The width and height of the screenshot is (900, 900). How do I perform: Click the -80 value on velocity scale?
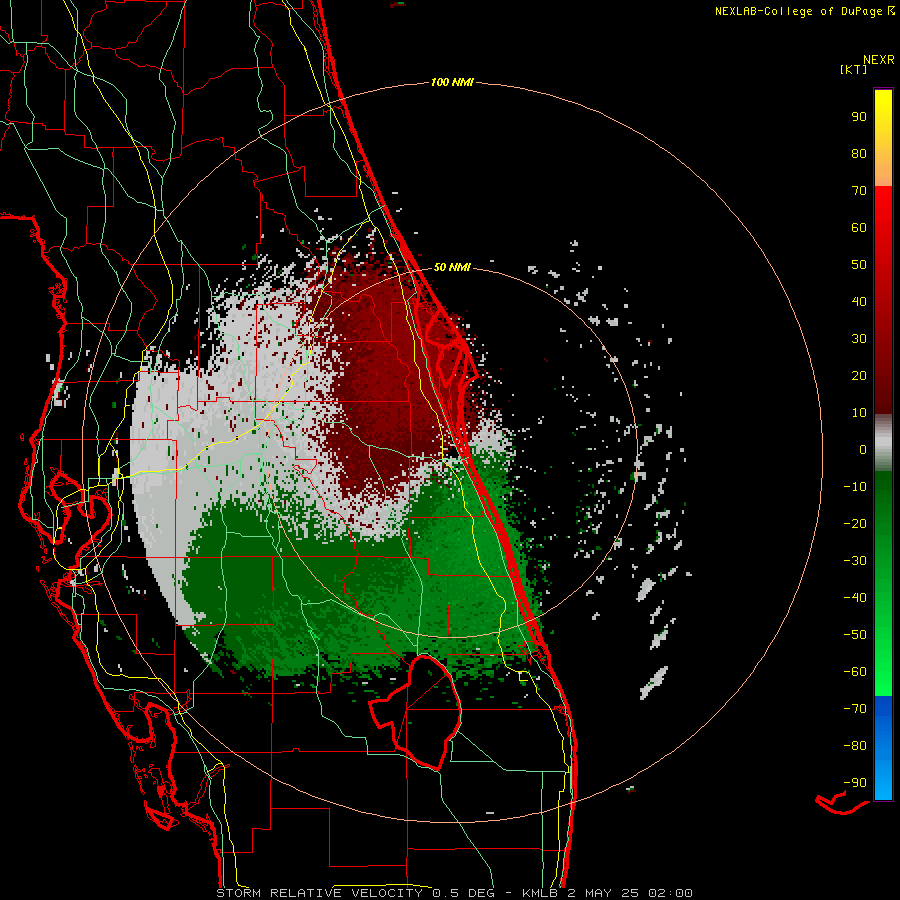(855, 746)
